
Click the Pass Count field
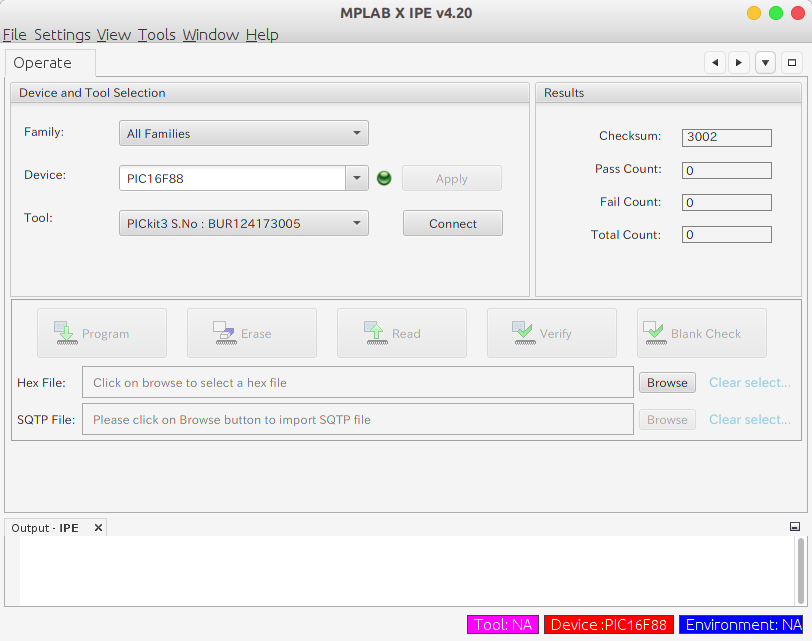click(727, 170)
